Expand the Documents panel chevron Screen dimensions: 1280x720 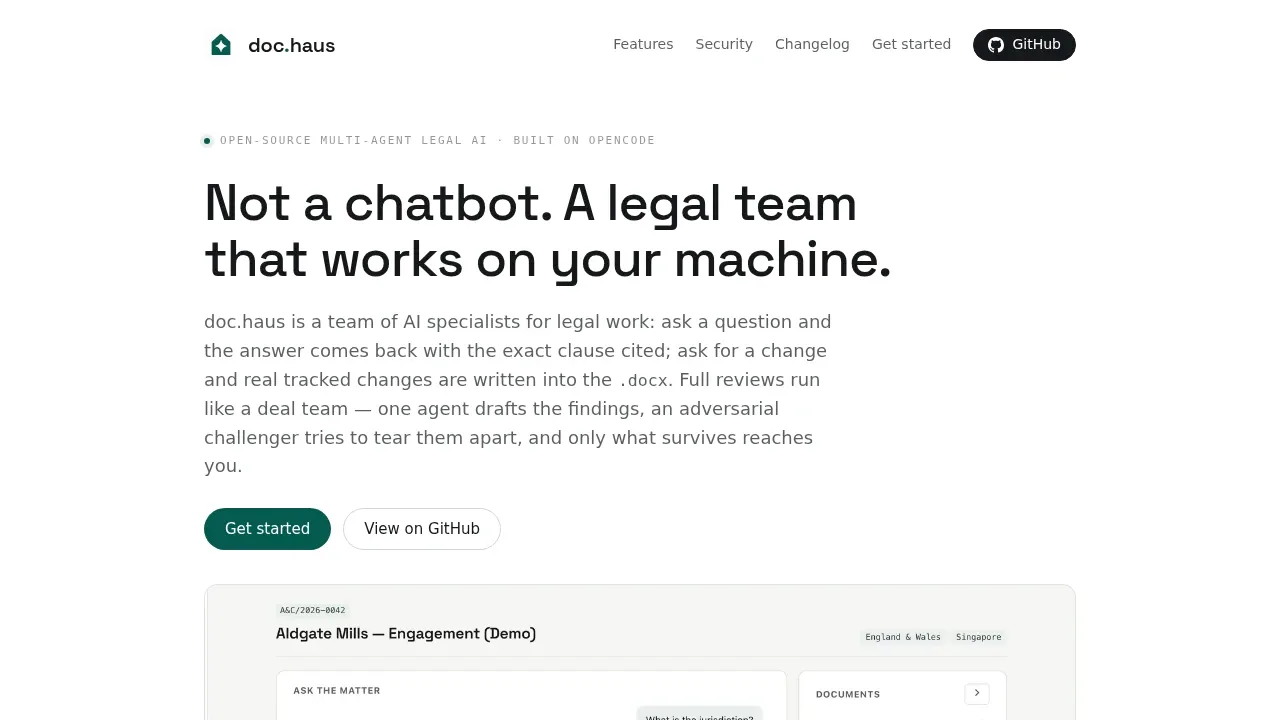pos(977,693)
